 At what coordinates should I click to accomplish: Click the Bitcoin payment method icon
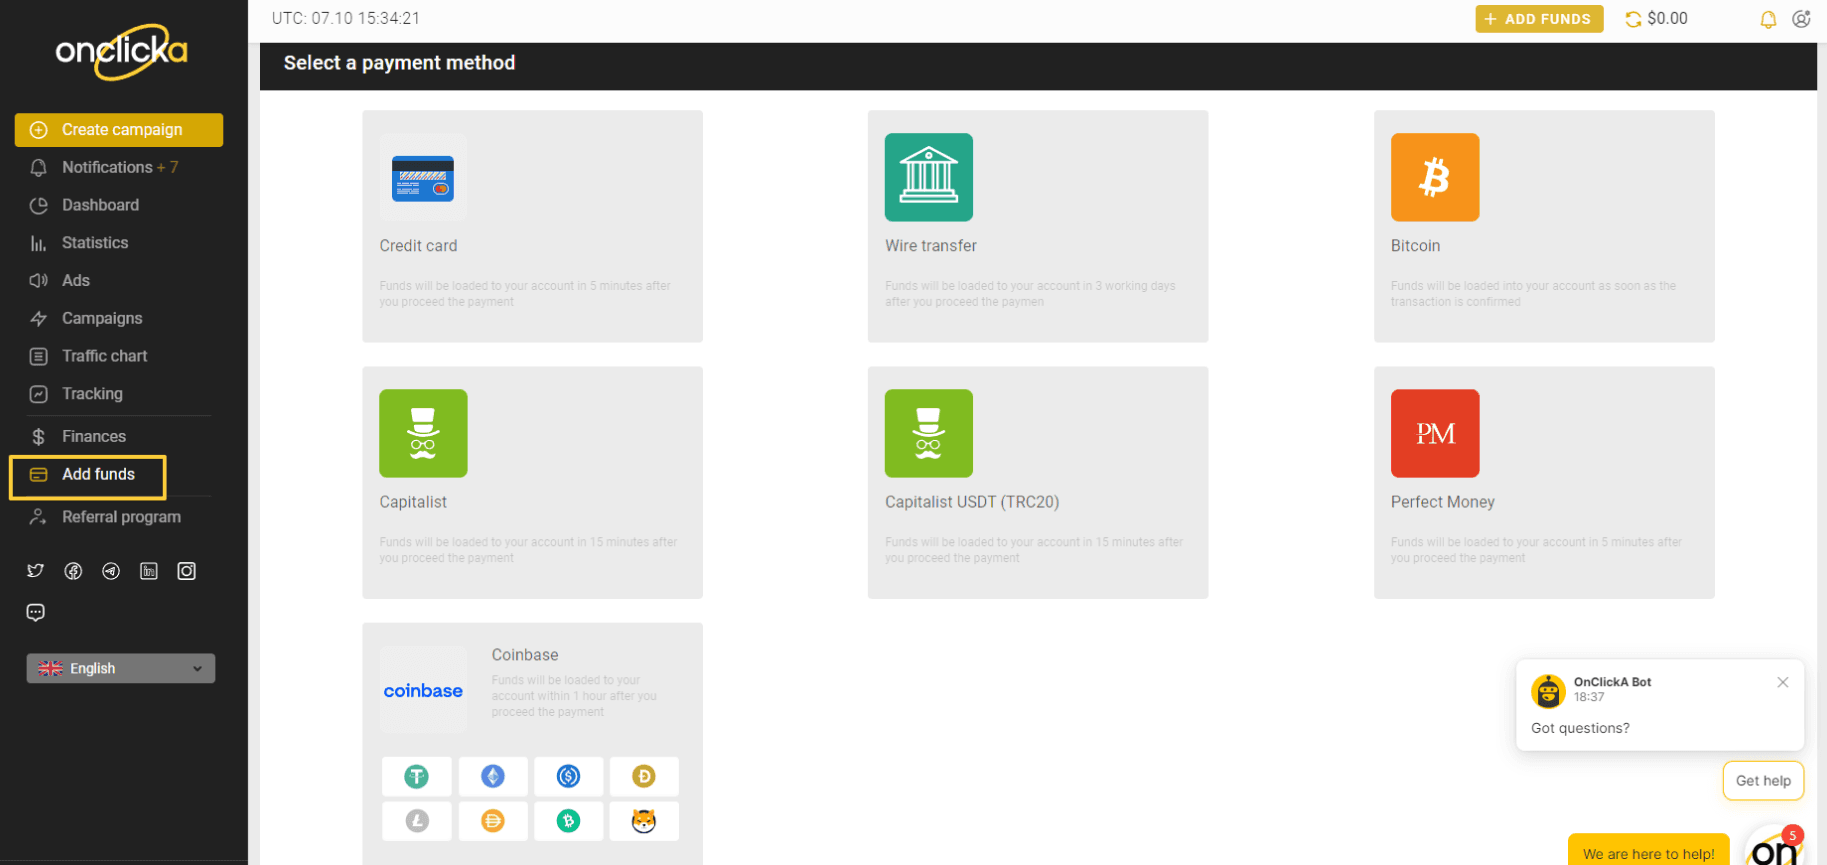[1434, 177]
